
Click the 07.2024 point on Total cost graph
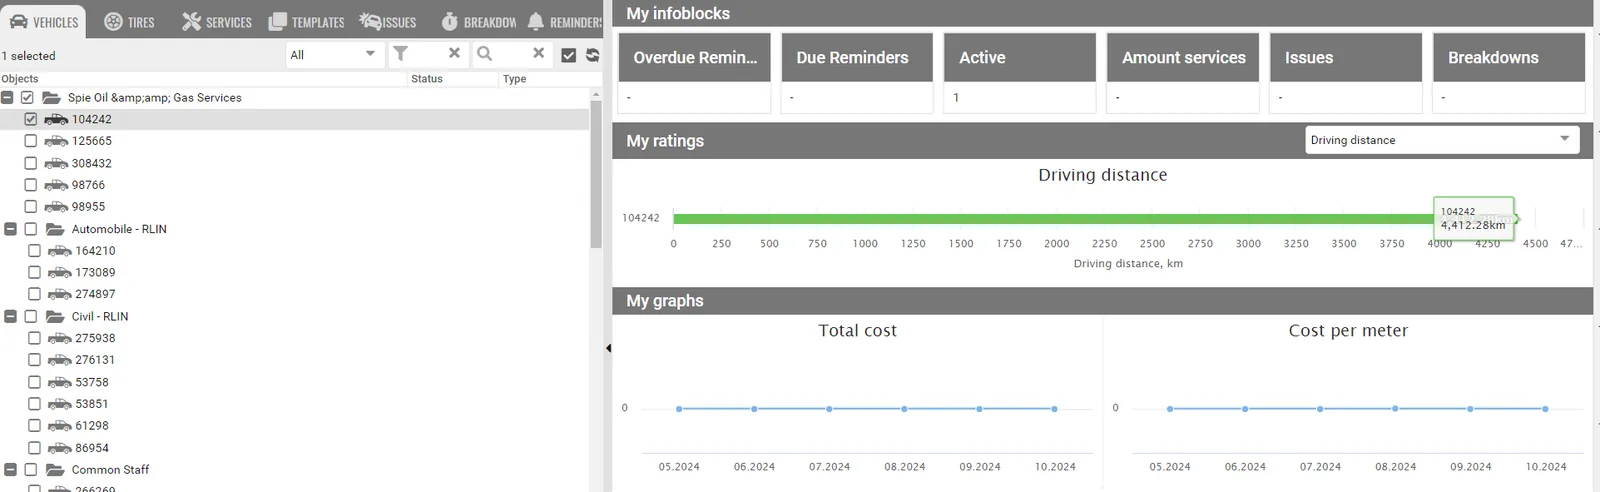point(829,409)
